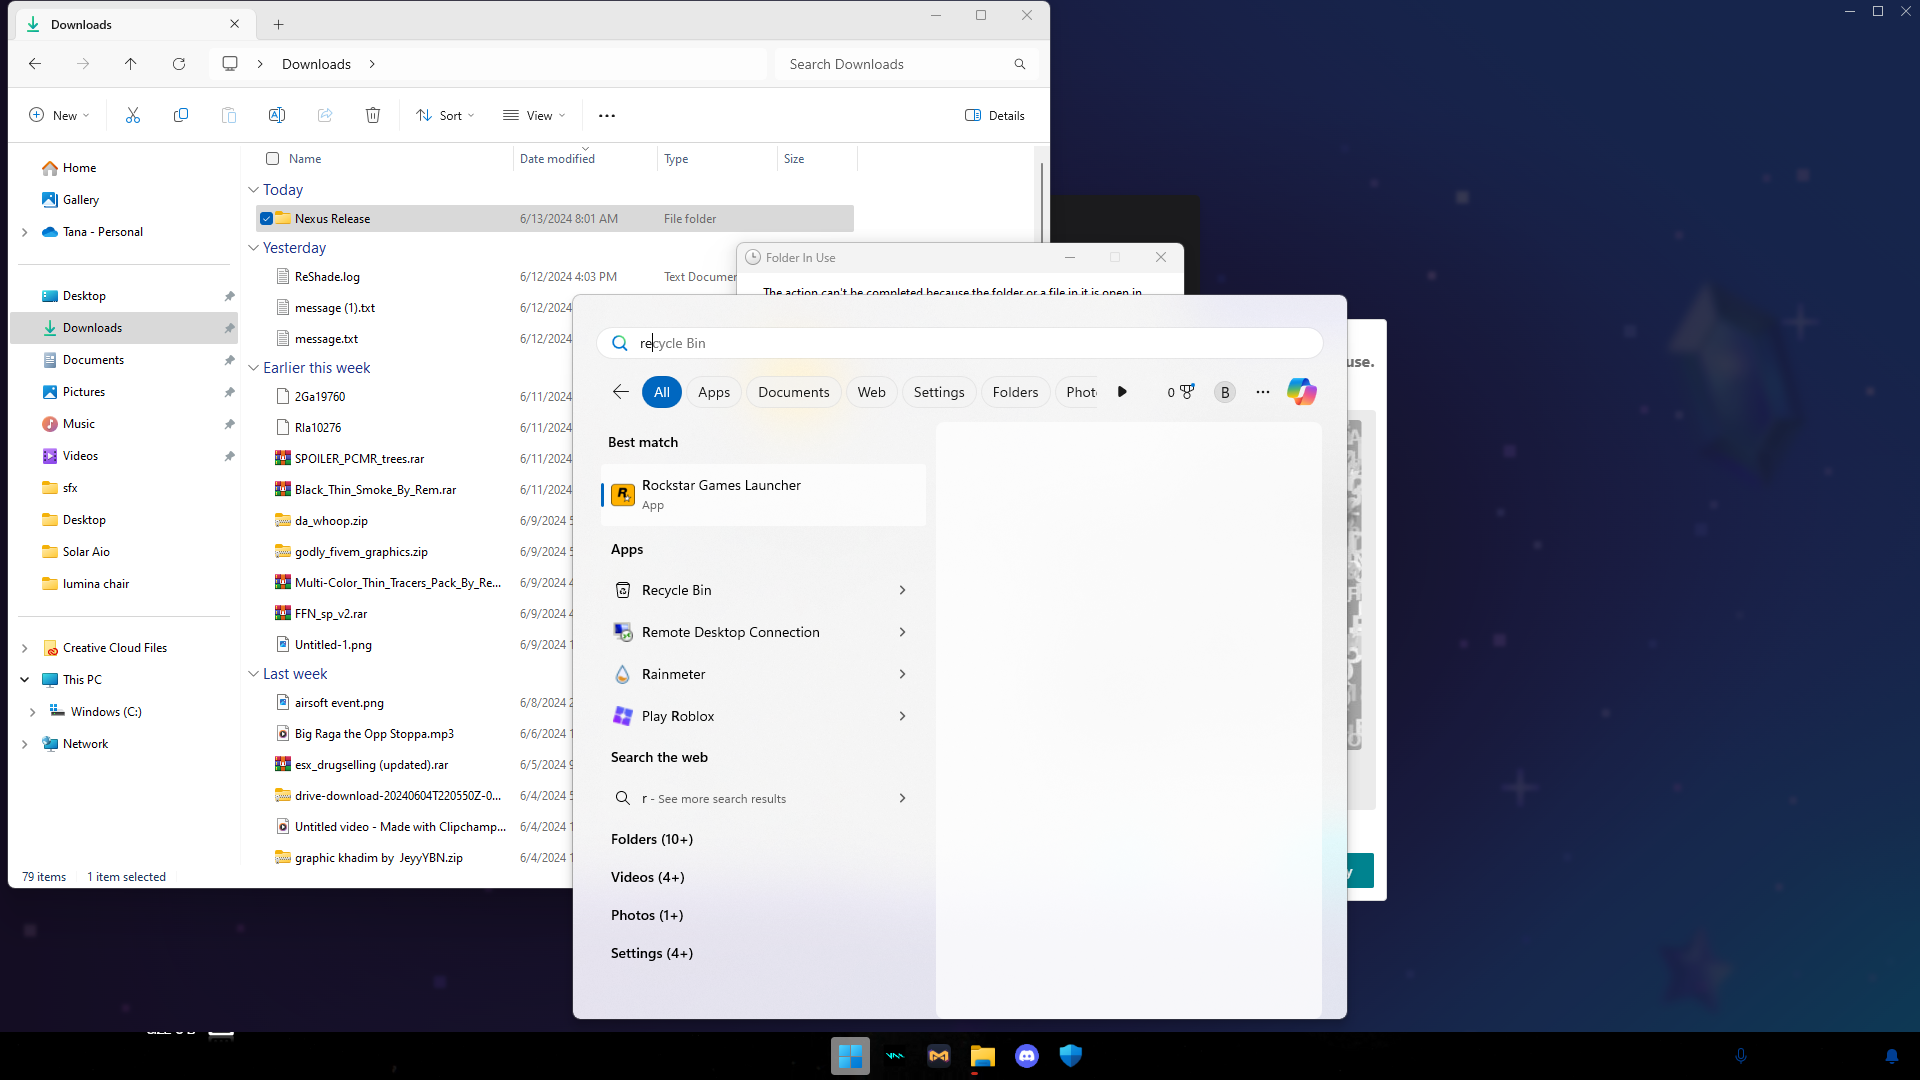Screen dimensions: 1920x1080
Task: Click the Rename icon in toolbar
Action: [x=277, y=115]
